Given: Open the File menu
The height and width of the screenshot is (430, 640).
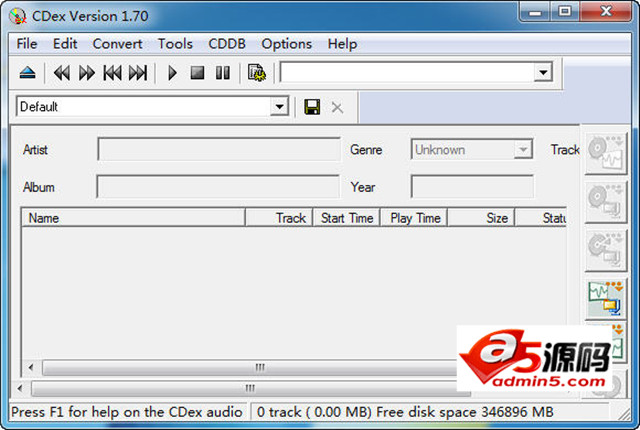Looking at the screenshot, I should pyautogui.click(x=27, y=44).
